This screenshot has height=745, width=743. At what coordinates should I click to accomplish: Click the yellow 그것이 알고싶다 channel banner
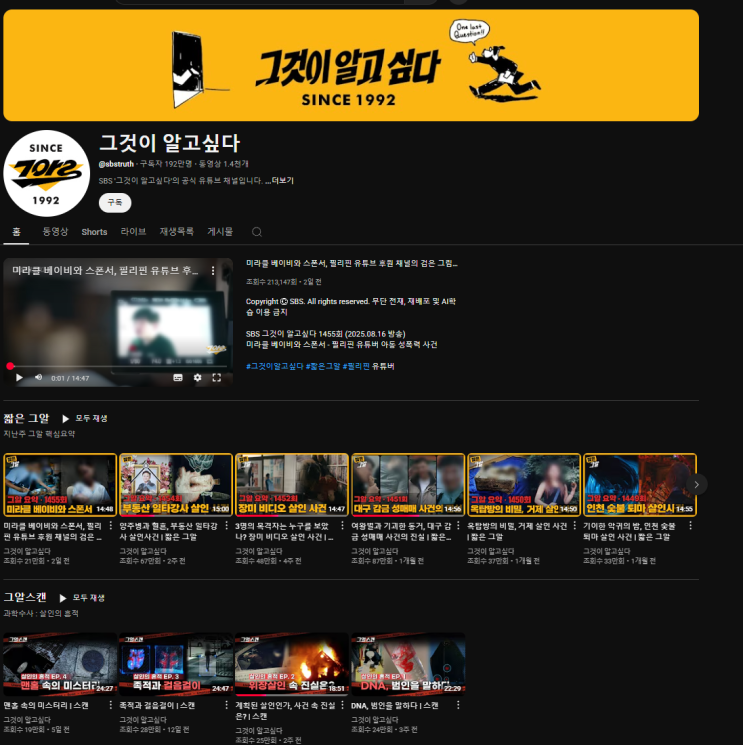[x=351, y=66]
